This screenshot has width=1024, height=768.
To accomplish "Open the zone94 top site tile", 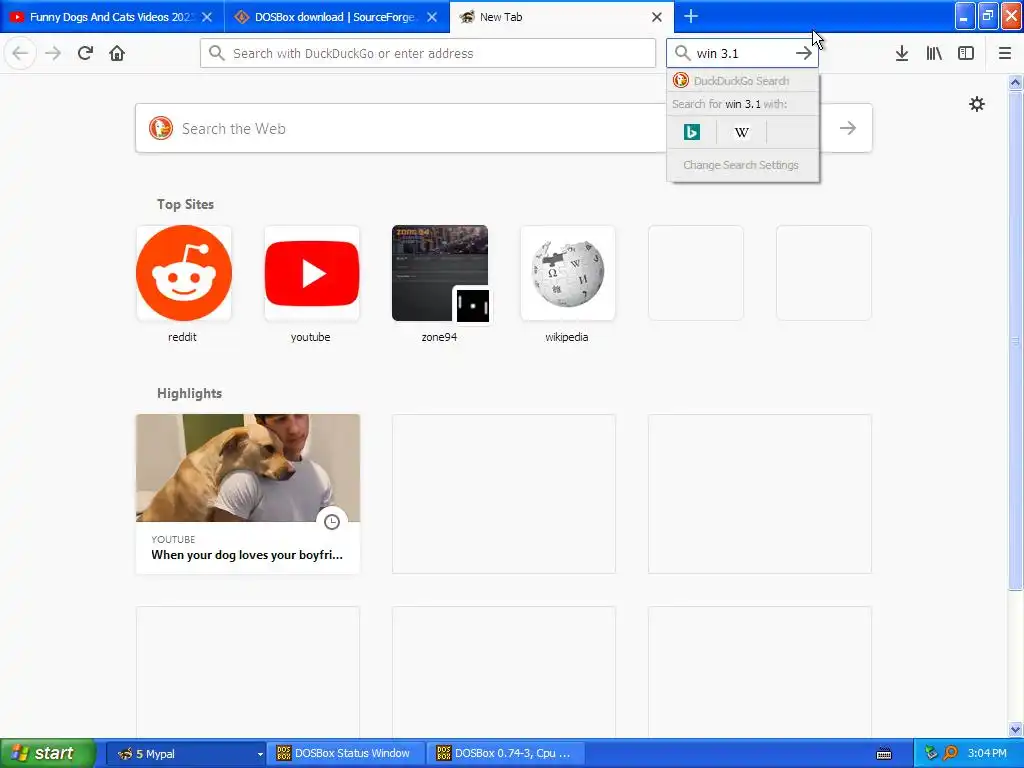I will point(440,273).
